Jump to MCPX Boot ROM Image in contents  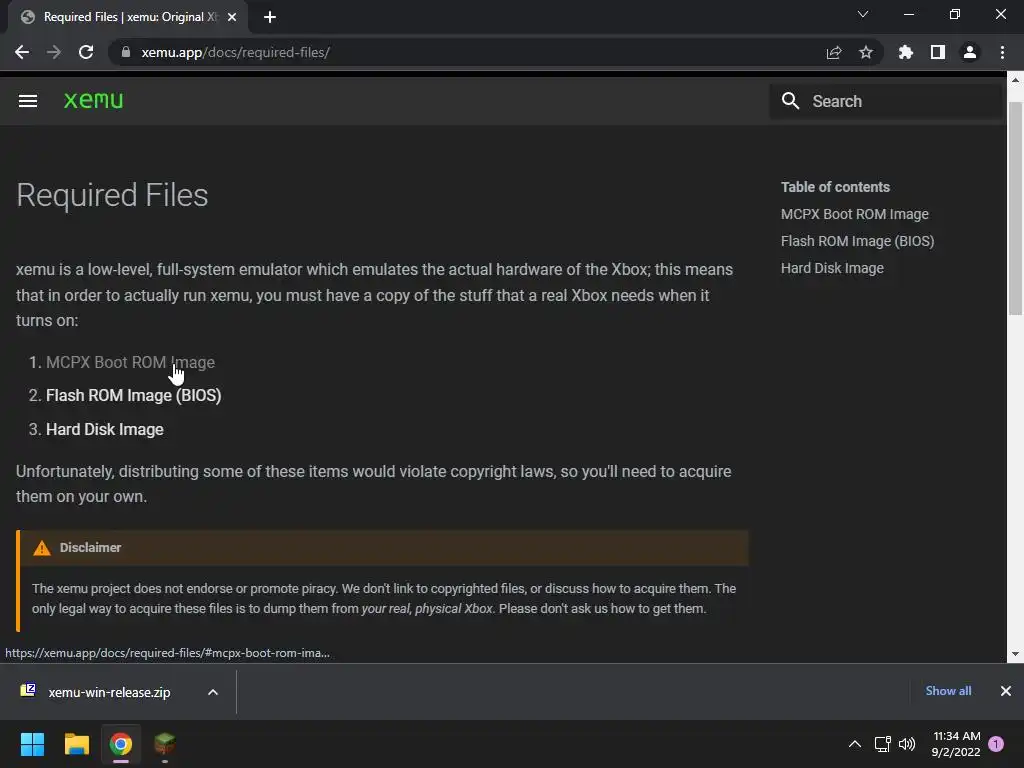click(854, 214)
